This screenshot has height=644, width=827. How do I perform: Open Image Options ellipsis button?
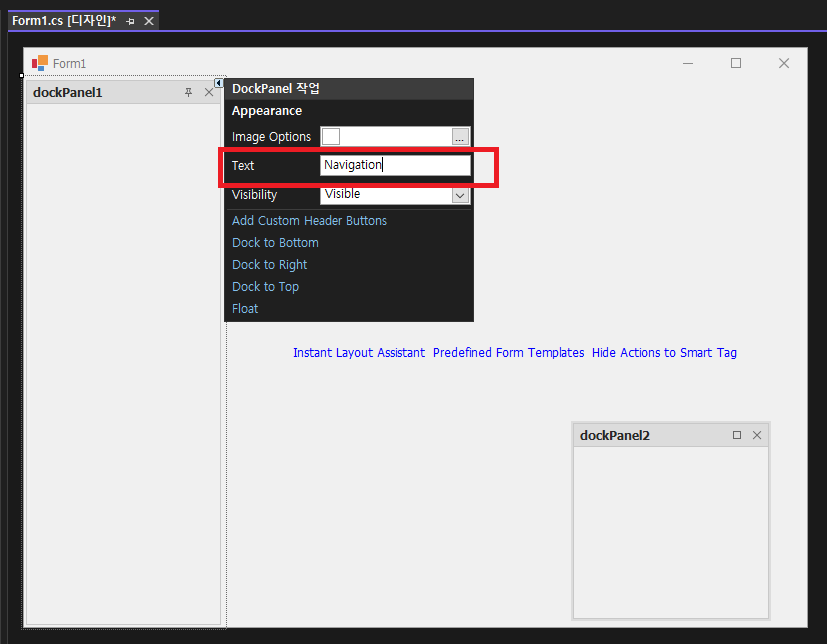[x=460, y=137]
